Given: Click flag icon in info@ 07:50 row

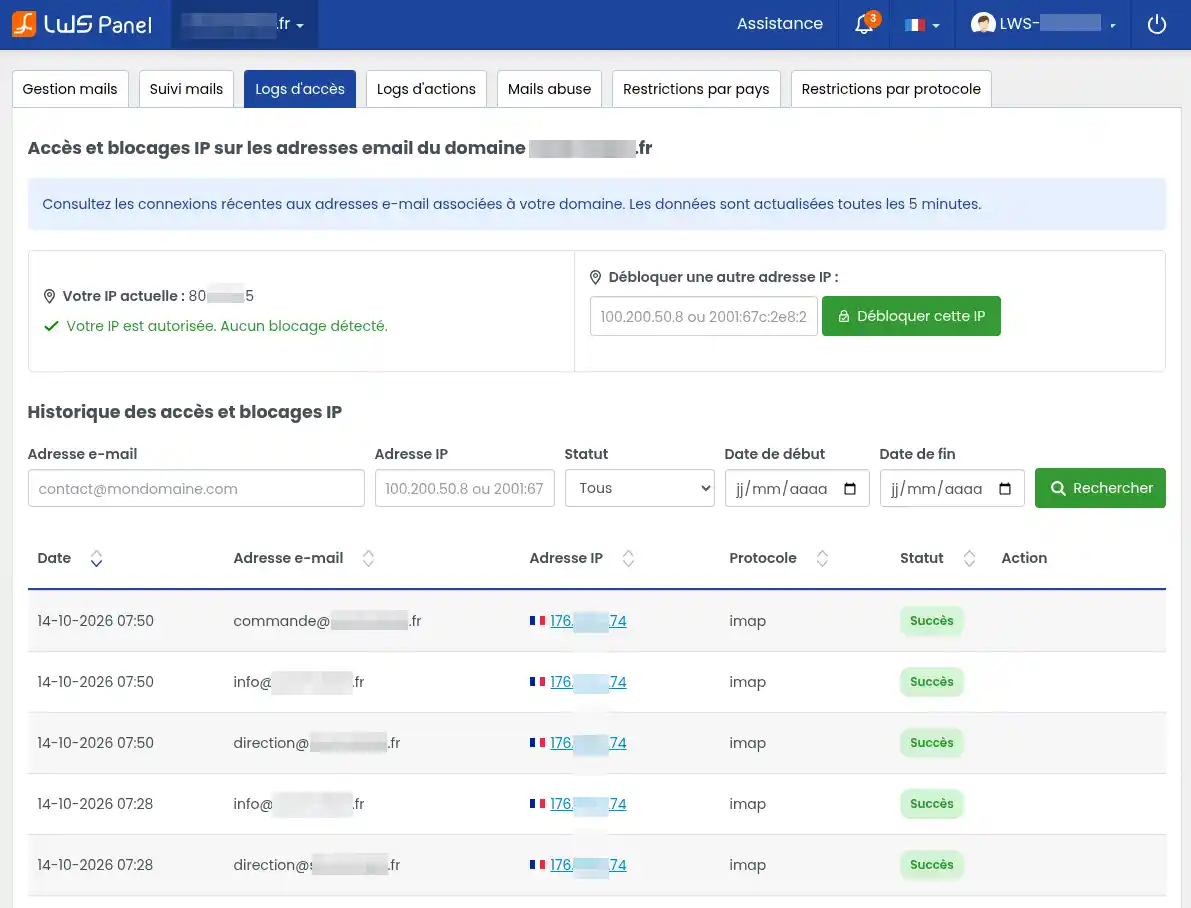Looking at the screenshot, I should point(538,682).
